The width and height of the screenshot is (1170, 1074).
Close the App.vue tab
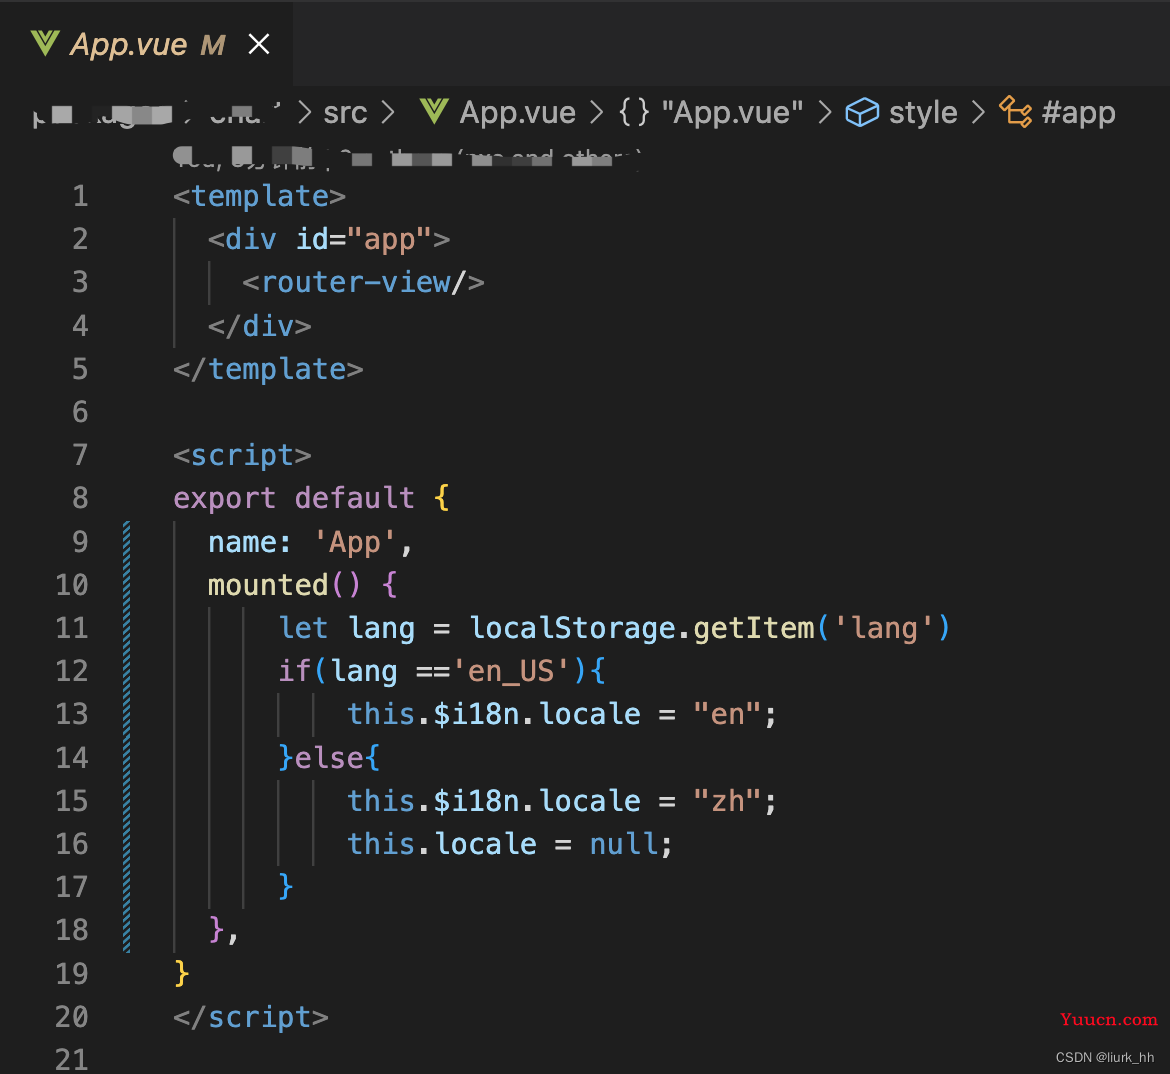[x=259, y=45]
